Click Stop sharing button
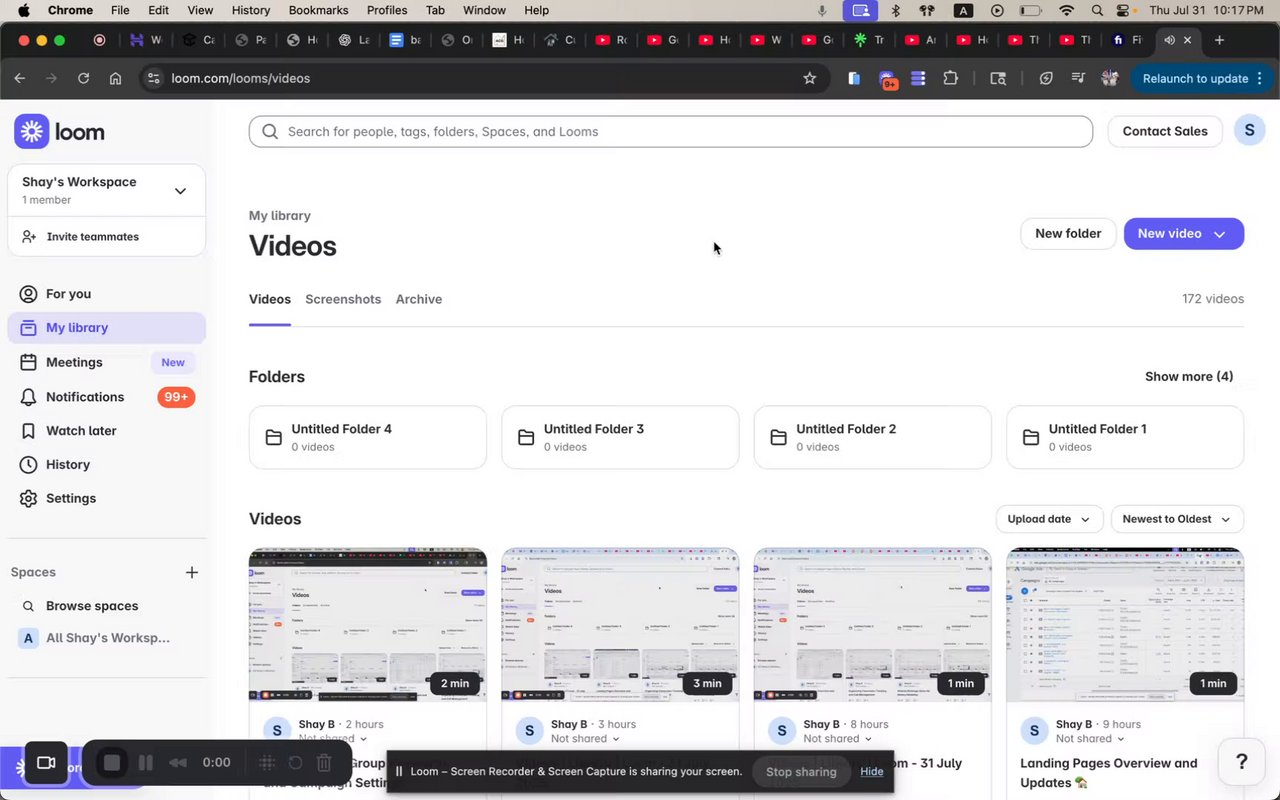 pos(801,772)
